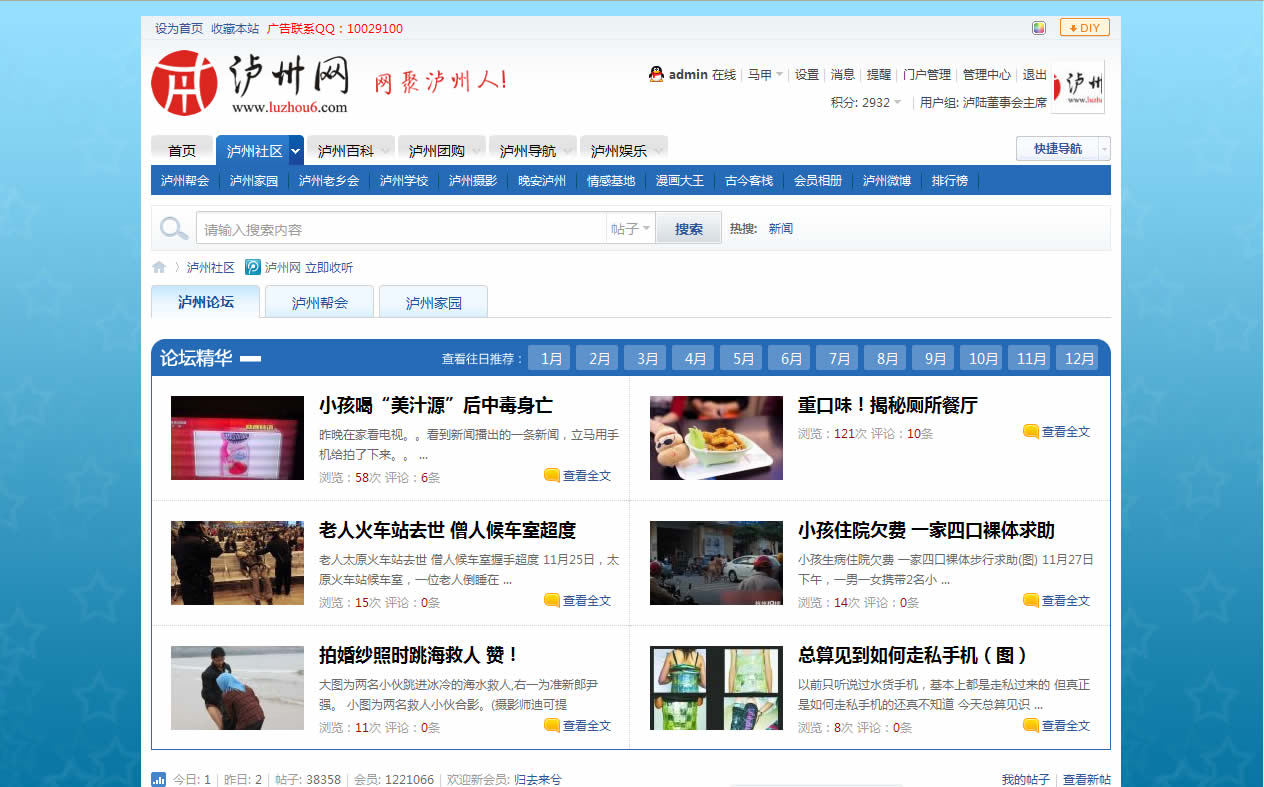The width and height of the screenshot is (1264, 787).
Task: Open the 设置 link
Action: [807, 75]
